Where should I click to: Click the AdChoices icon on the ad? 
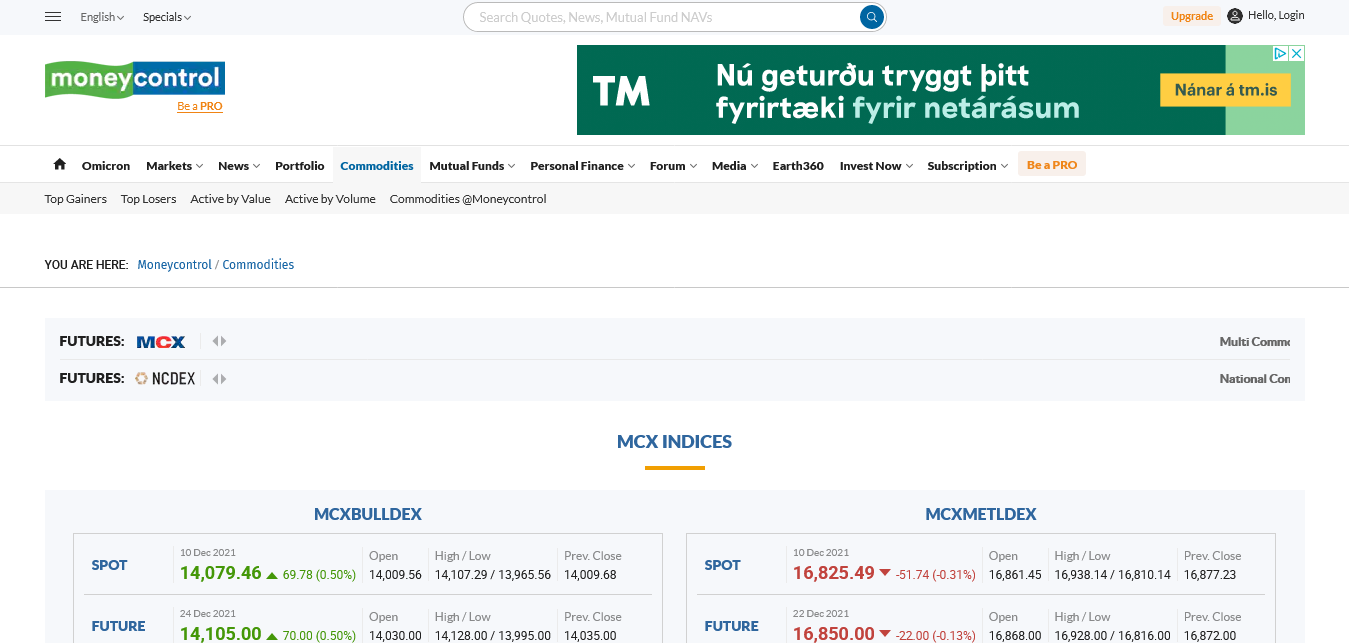coord(1279,54)
